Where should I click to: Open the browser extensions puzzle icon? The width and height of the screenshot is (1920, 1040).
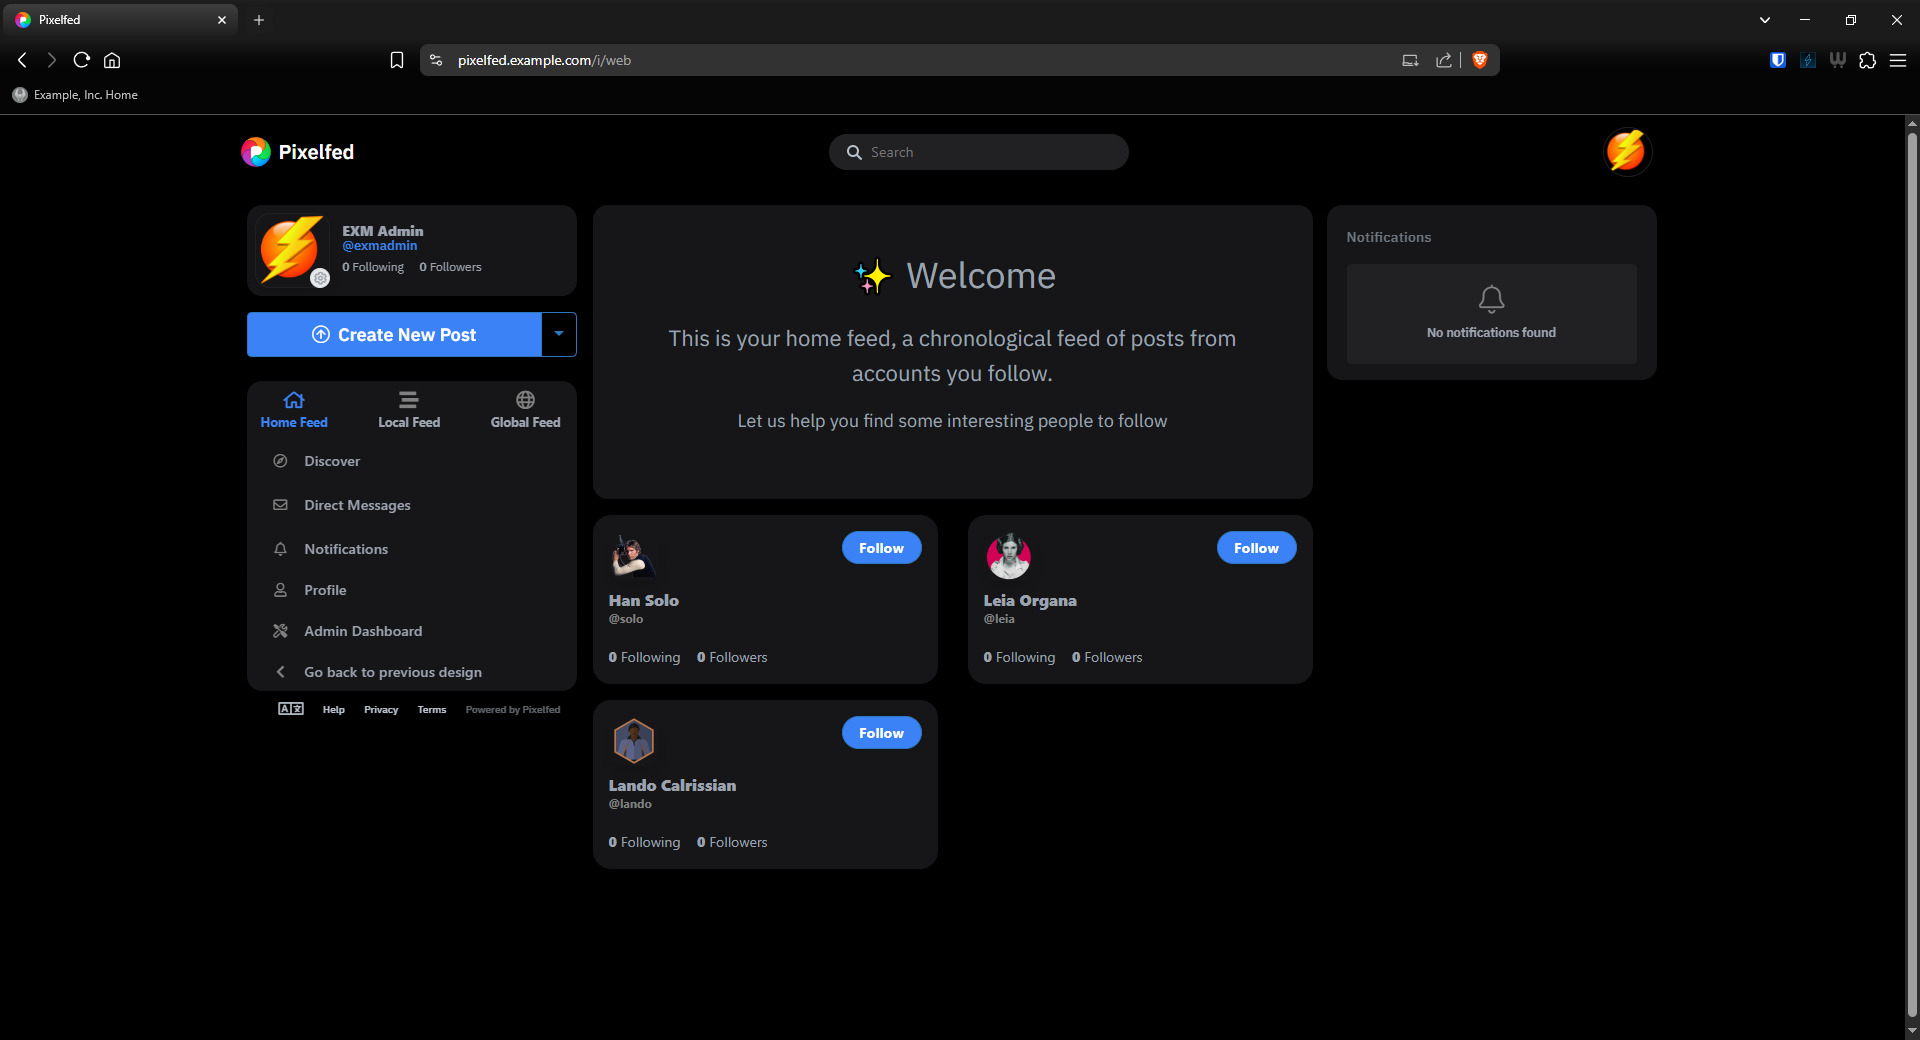pos(1867,60)
